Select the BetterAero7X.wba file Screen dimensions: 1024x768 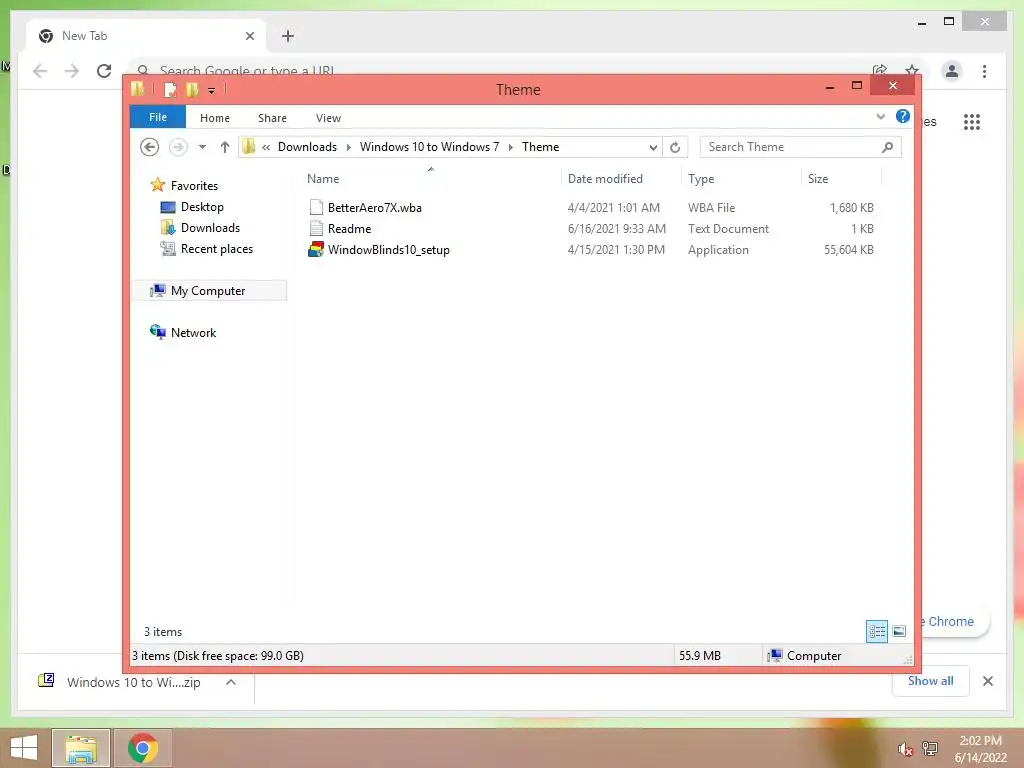pos(374,208)
